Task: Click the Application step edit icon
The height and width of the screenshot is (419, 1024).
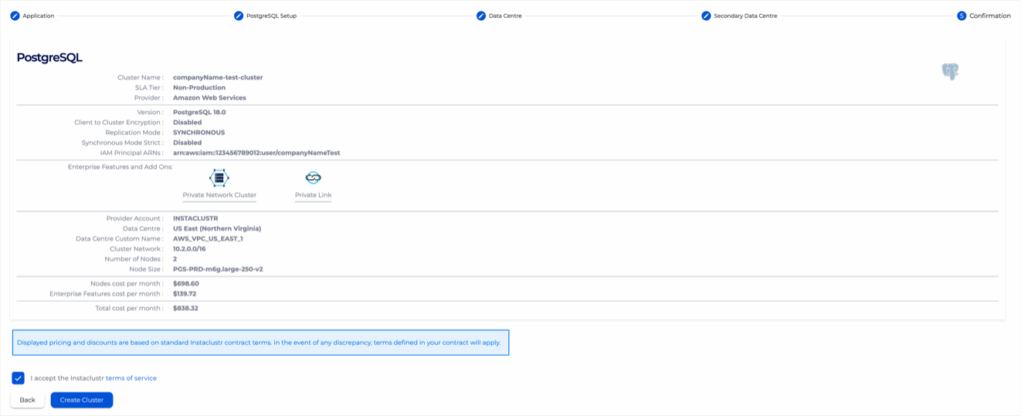Action: tap(15, 16)
